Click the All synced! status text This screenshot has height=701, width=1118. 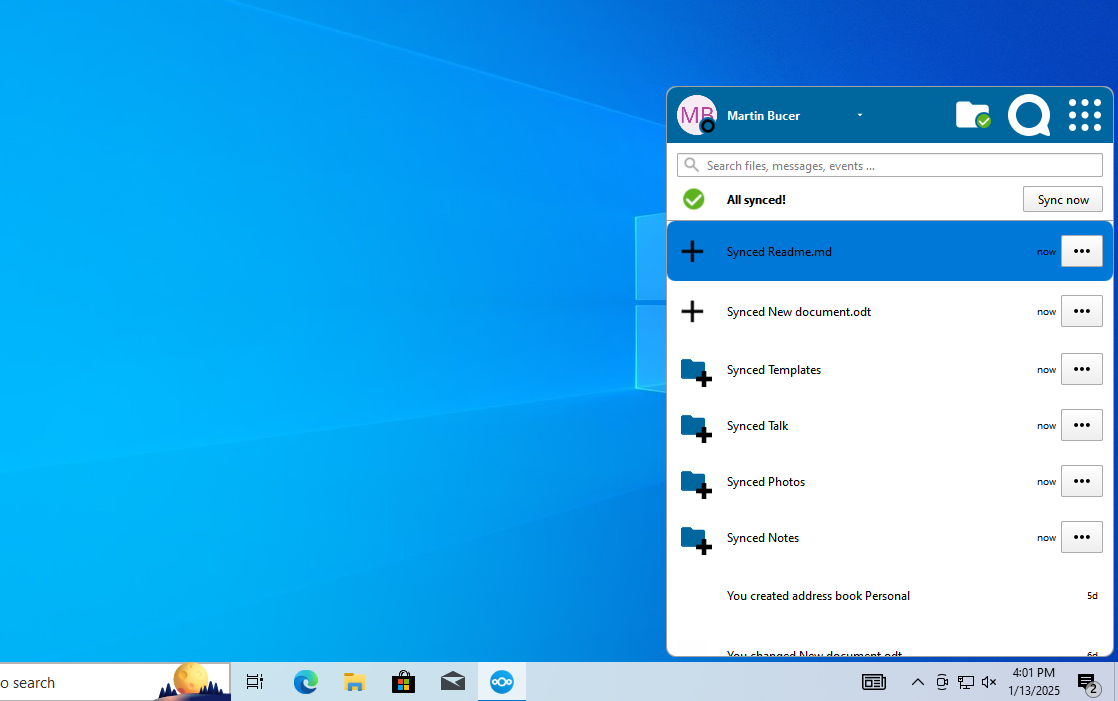click(756, 200)
